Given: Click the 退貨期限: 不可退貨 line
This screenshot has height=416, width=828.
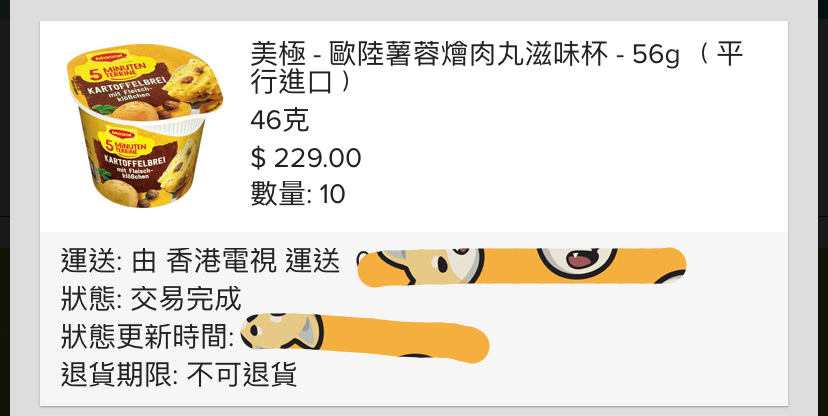Looking at the screenshot, I should click(x=178, y=375).
